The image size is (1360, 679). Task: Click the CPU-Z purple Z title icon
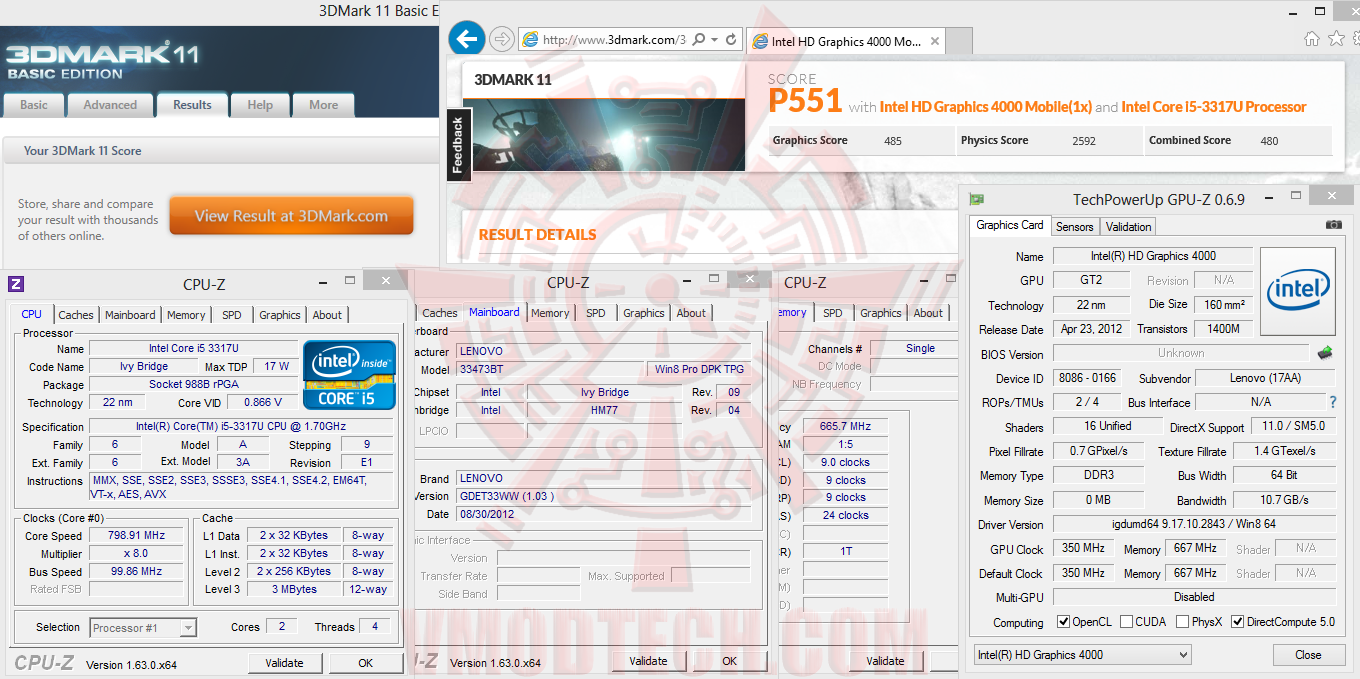[x=15, y=284]
